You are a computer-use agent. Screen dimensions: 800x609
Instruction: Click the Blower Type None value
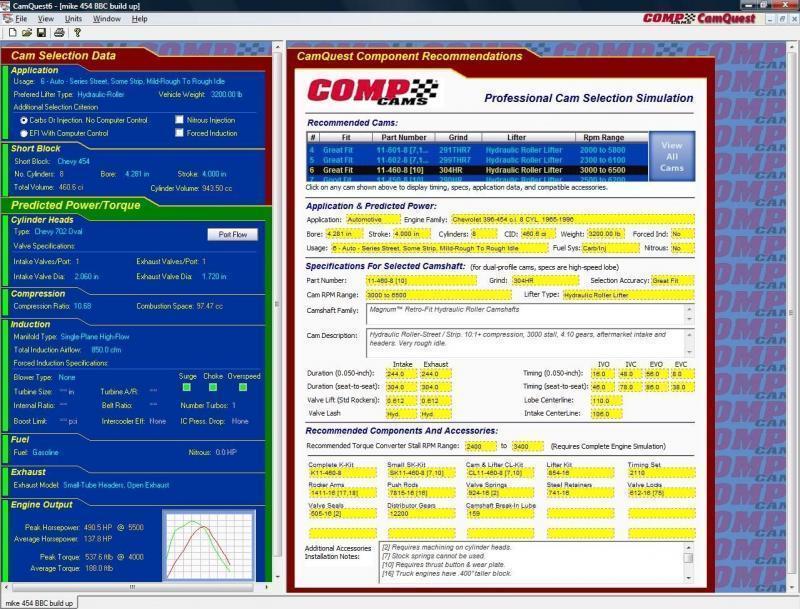[67, 378]
